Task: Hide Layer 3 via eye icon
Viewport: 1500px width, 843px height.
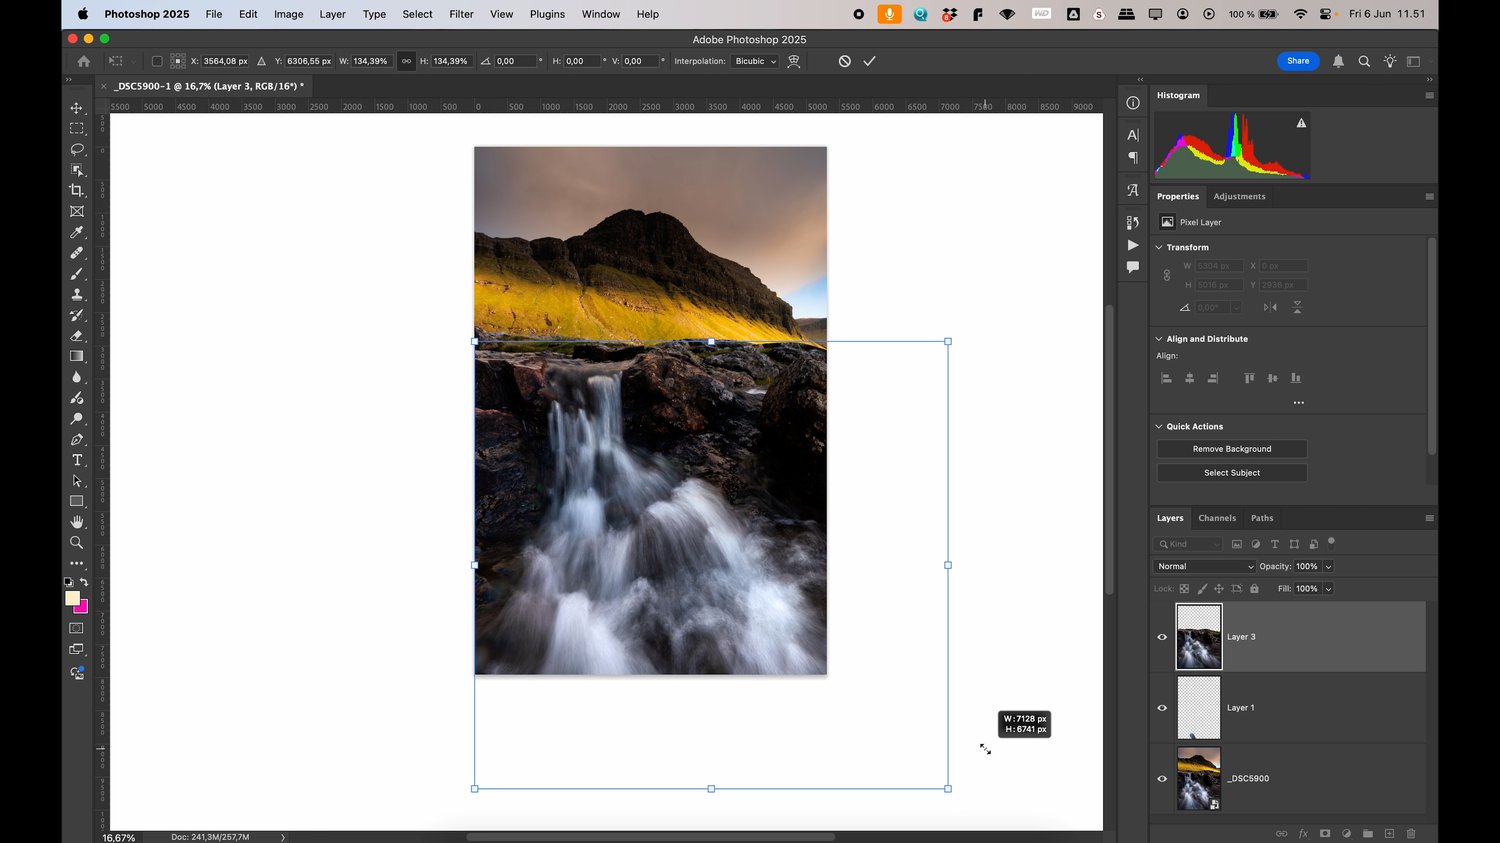Action: pos(1162,637)
